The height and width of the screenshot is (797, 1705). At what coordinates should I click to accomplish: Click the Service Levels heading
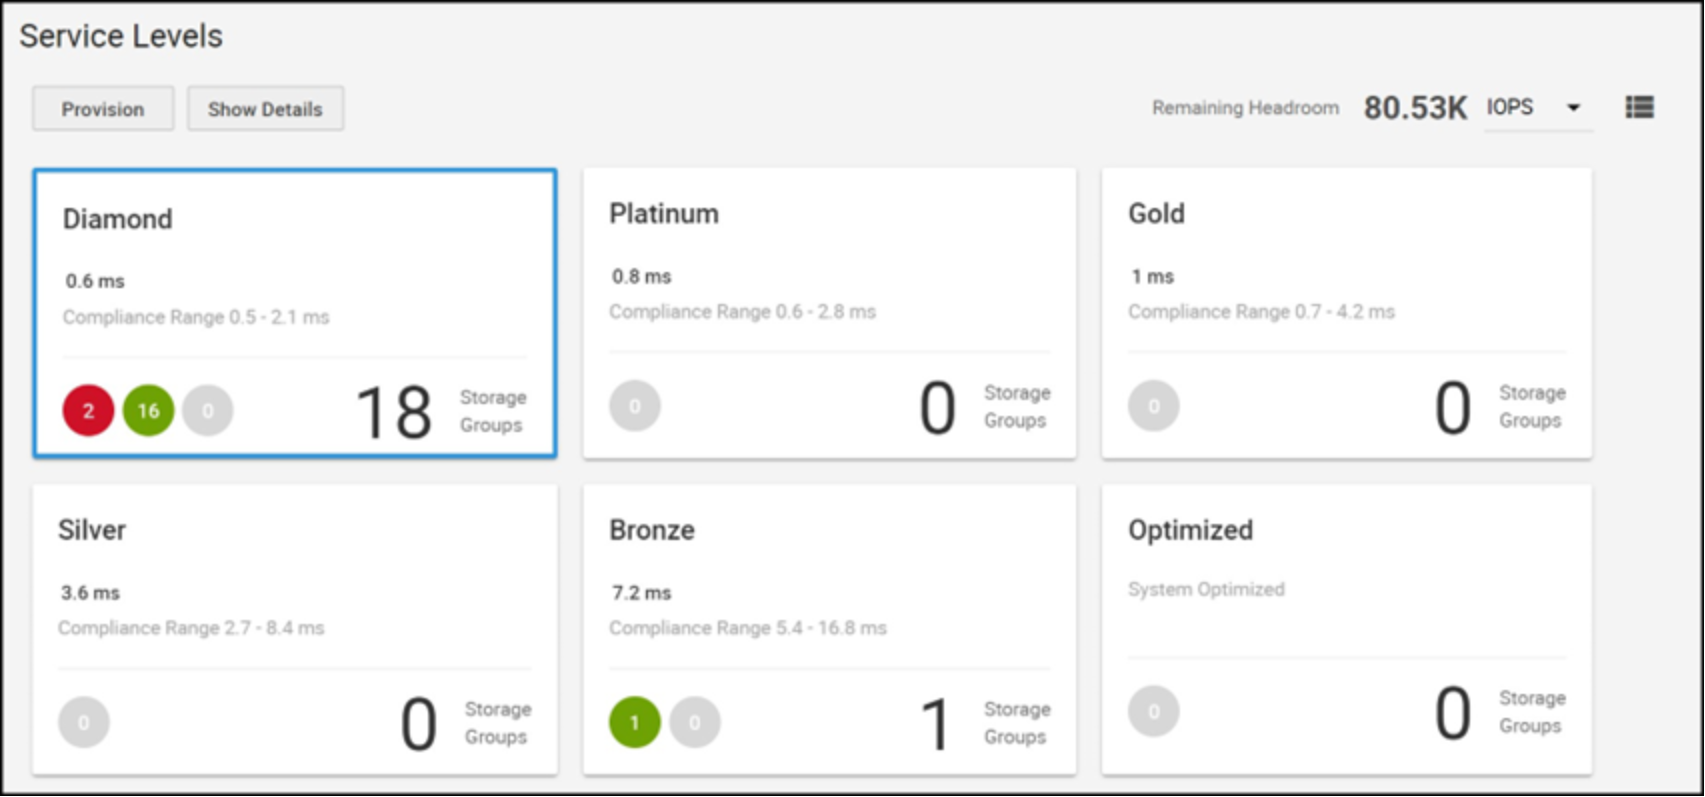click(x=121, y=36)
